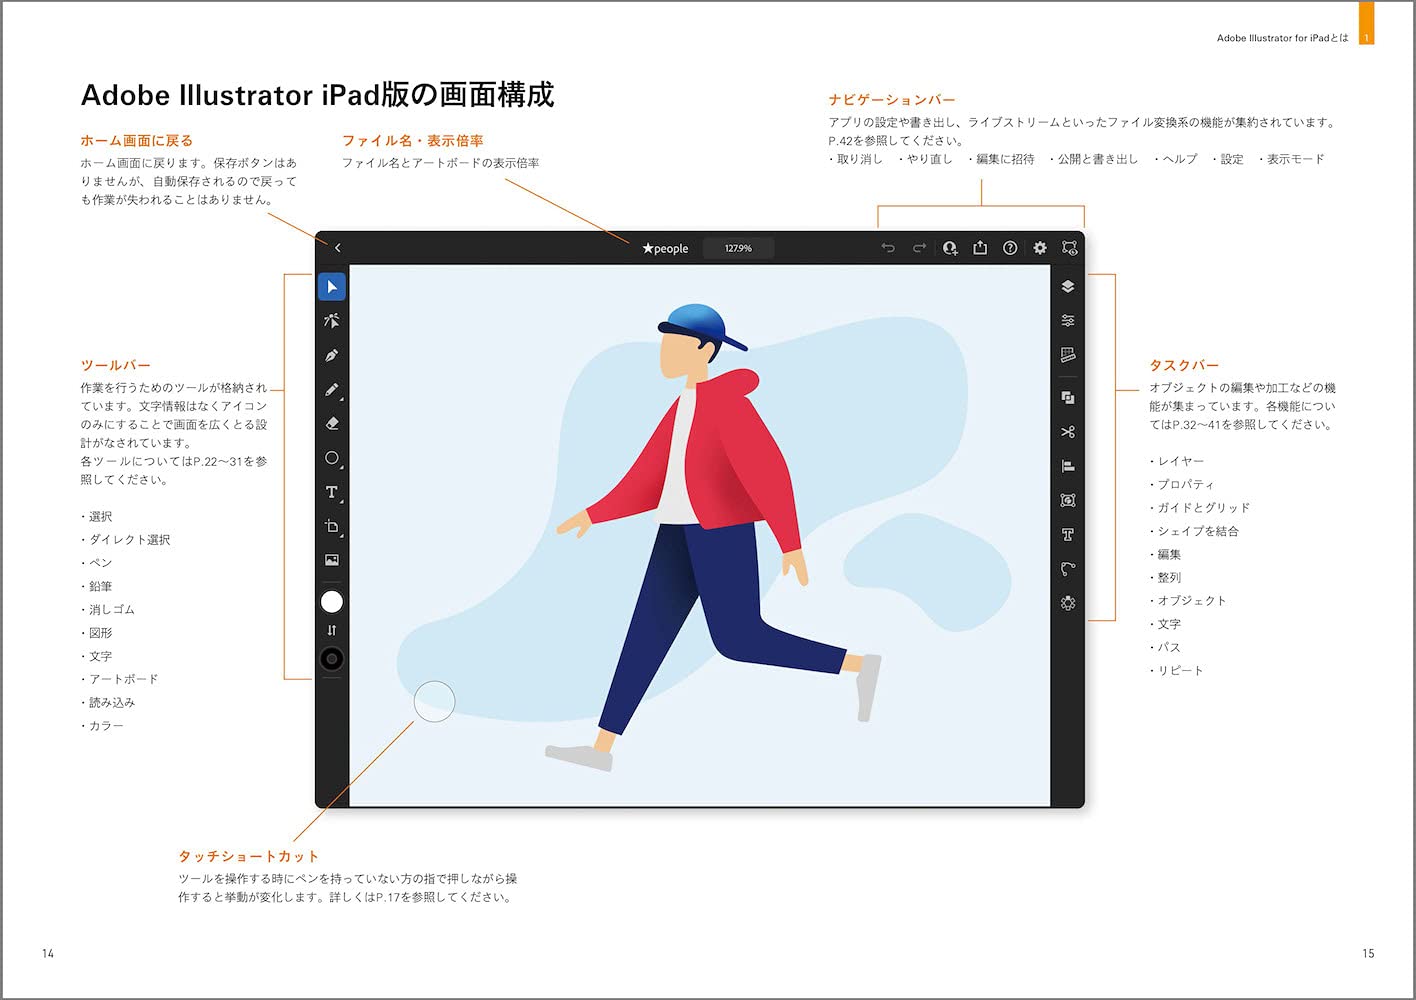Select the Selection tool in the toolbar
This screenshot has height=1000, width=1416.
click(x=333, y=287)
